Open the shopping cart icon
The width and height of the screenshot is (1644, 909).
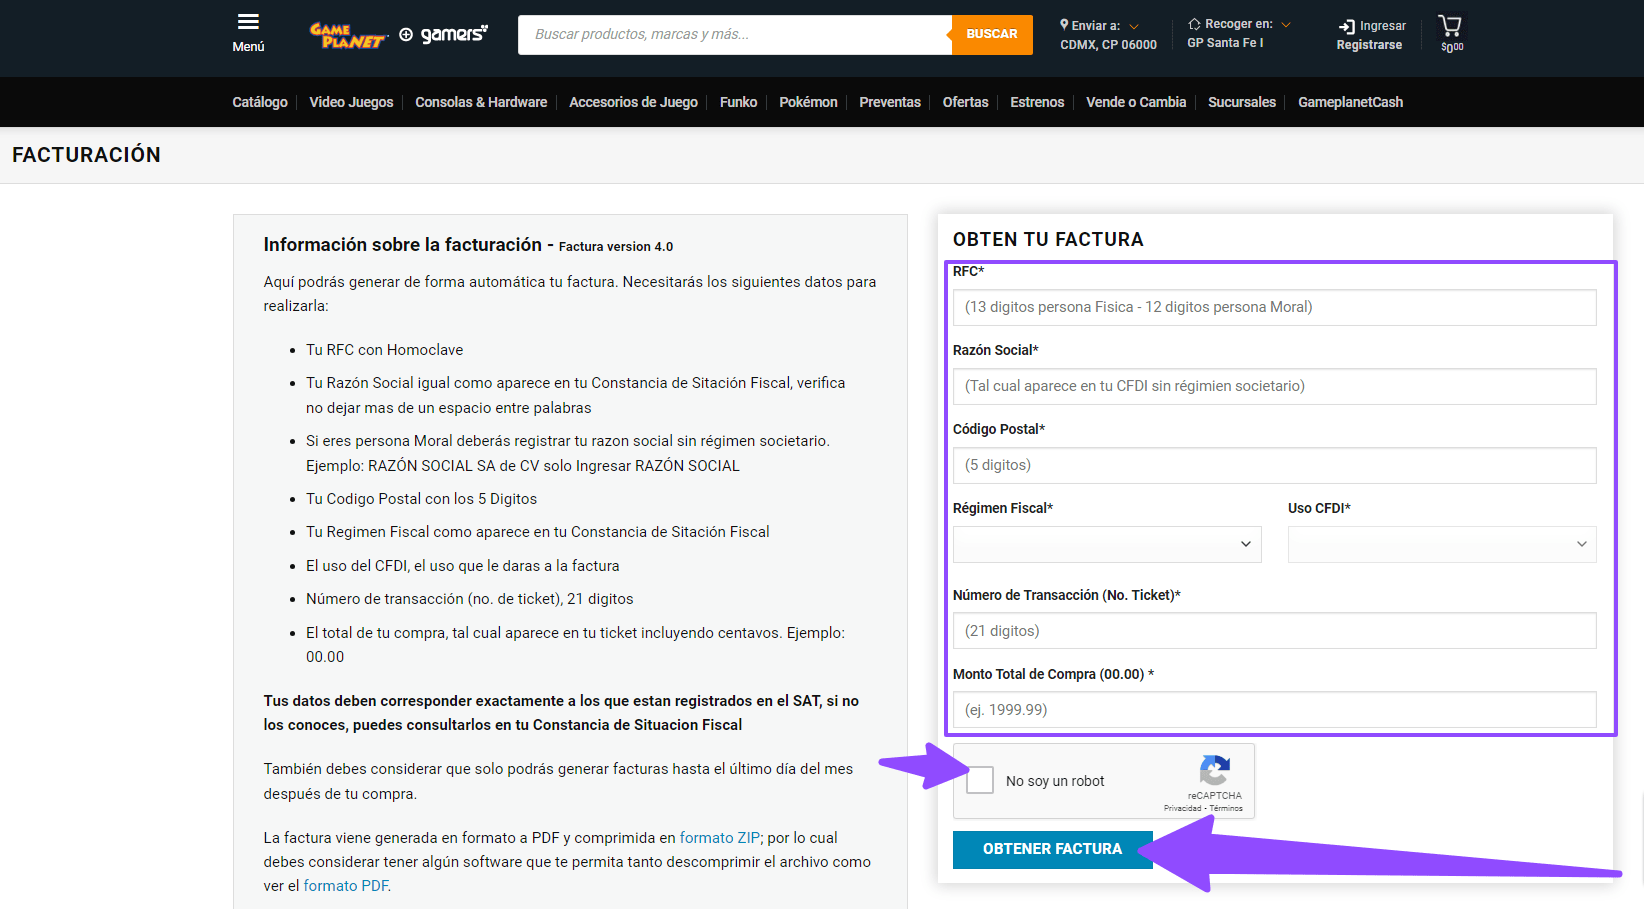[x=1450, y=27]
